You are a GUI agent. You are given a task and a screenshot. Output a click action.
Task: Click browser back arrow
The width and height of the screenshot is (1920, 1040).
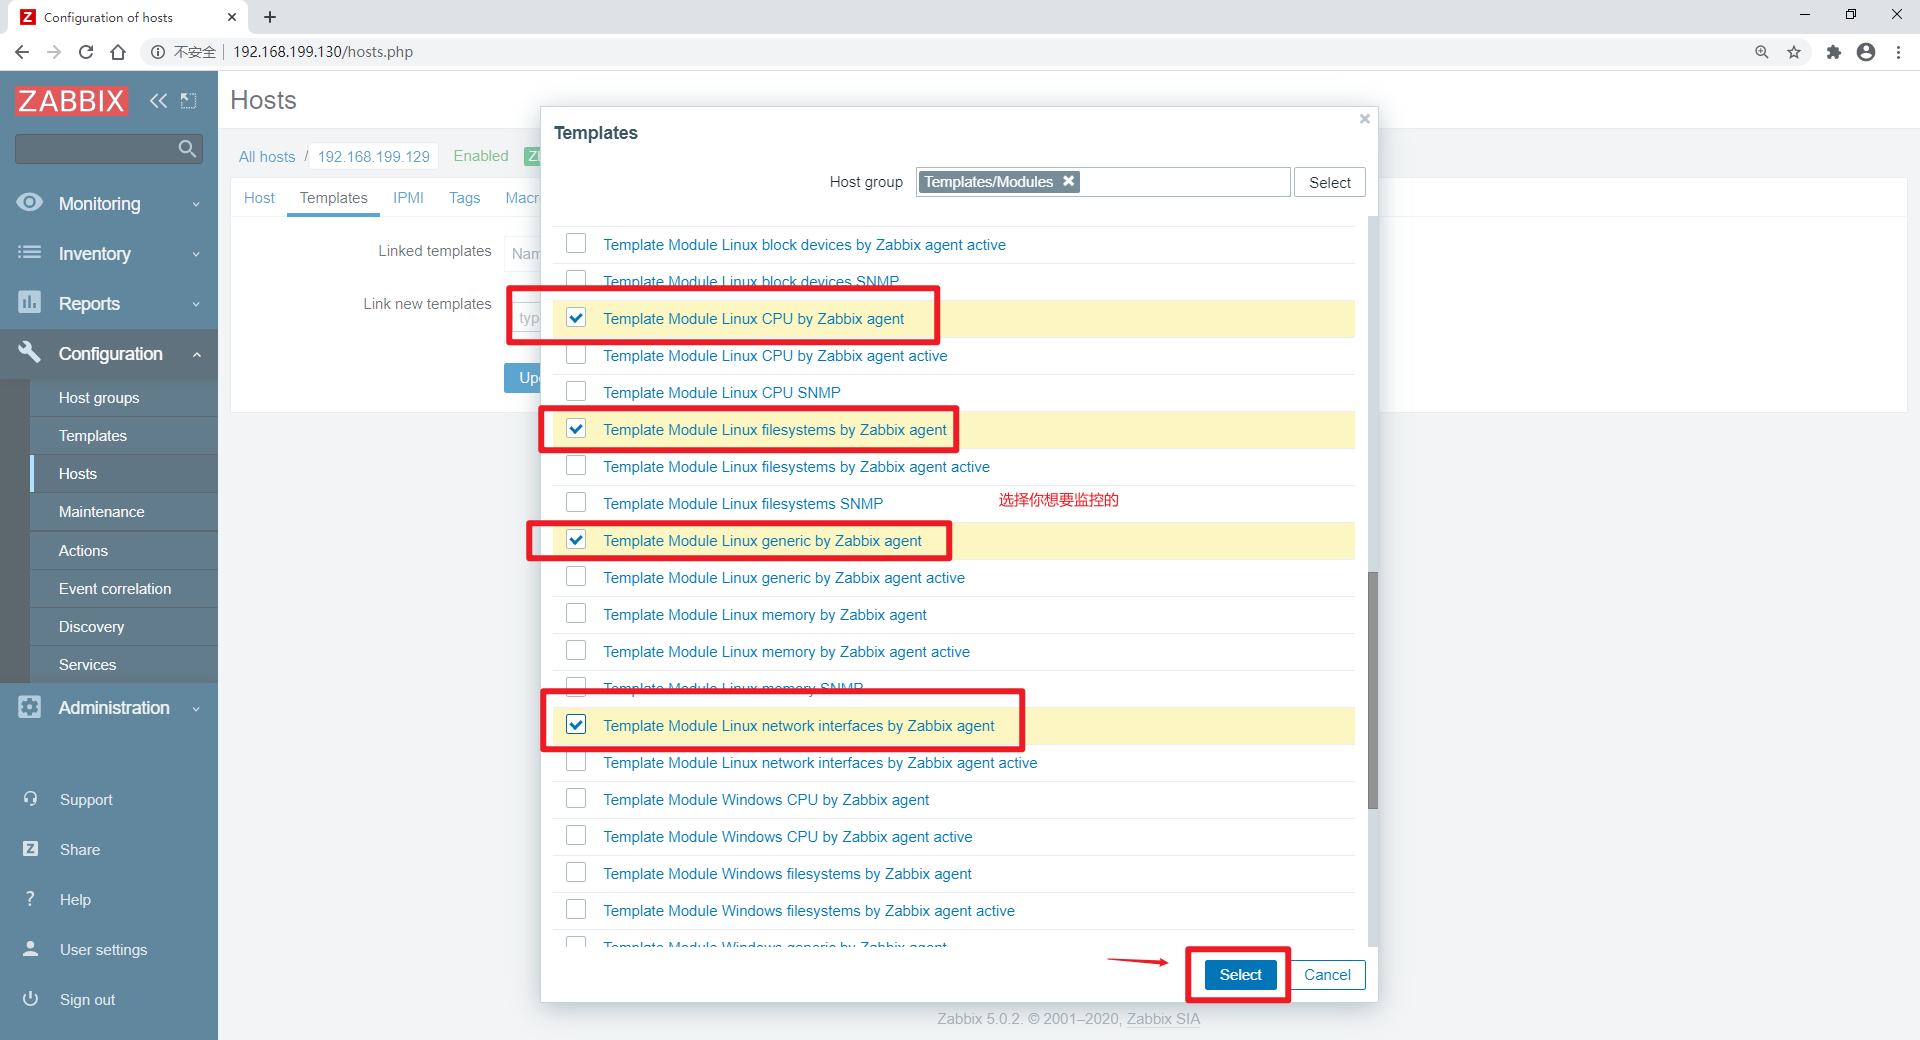(x=22, y=52)
